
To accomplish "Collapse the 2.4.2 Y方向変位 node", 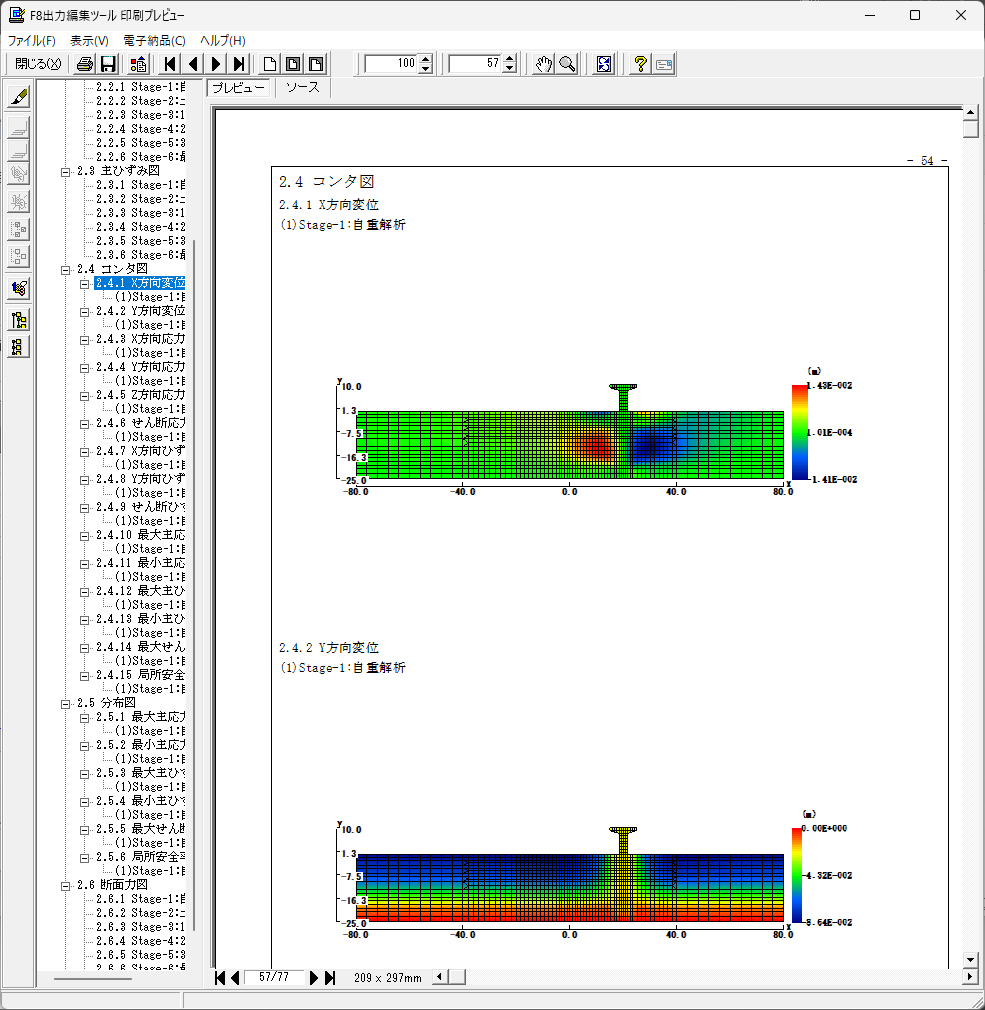I will 85,311.
